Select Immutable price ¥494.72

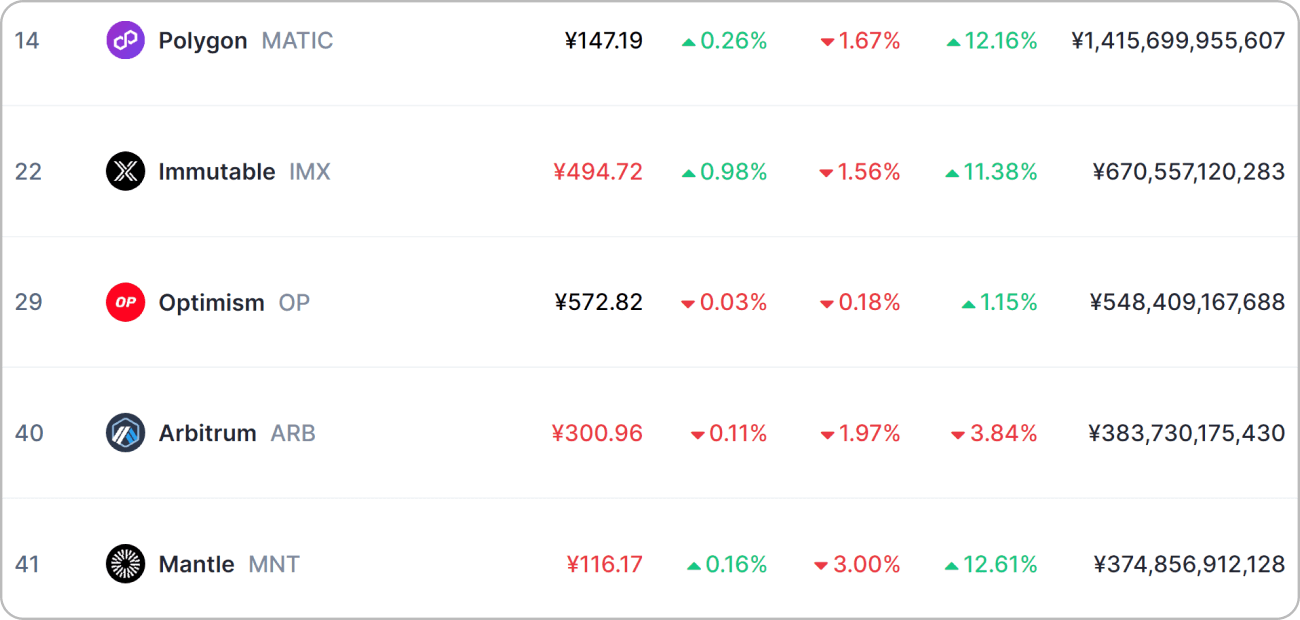(598, 172)
